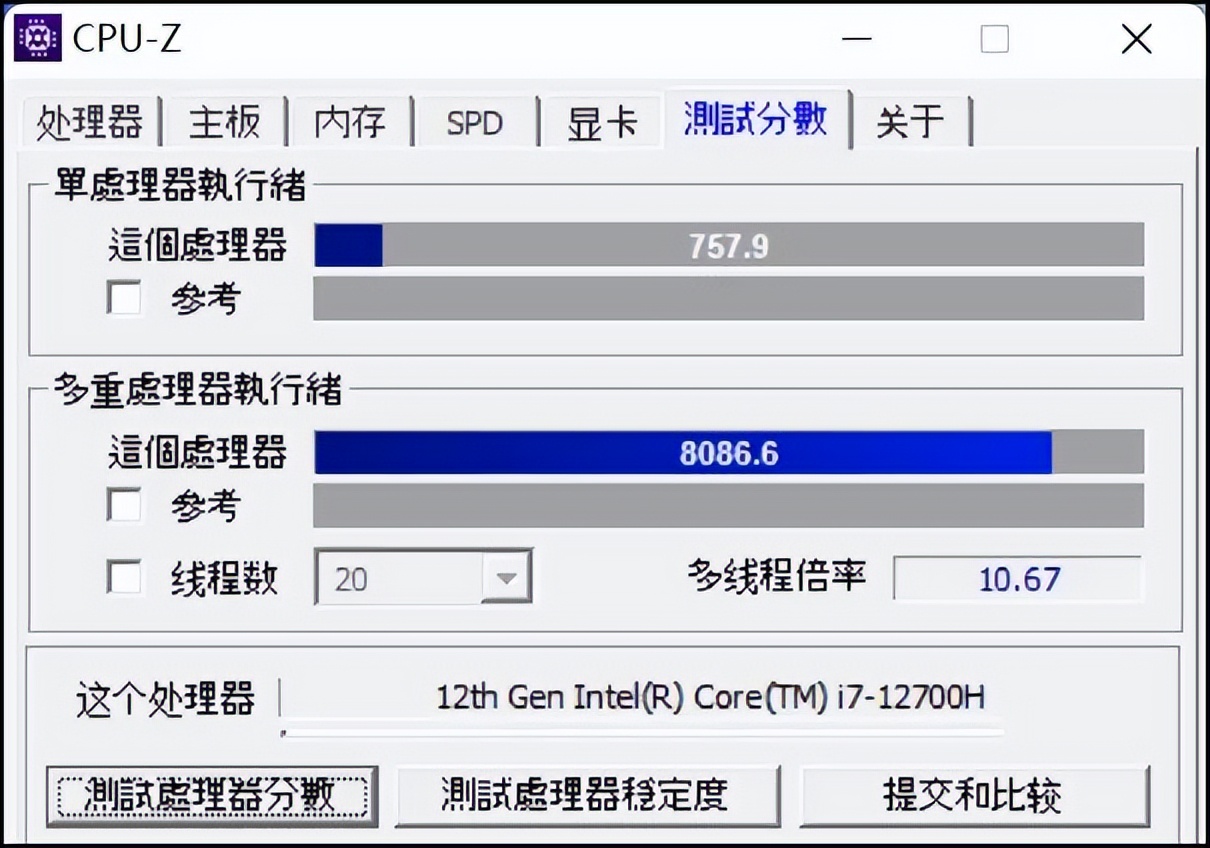Click the 提交和比较 button
1210x848 pixels.
click(x=974, y=796)
